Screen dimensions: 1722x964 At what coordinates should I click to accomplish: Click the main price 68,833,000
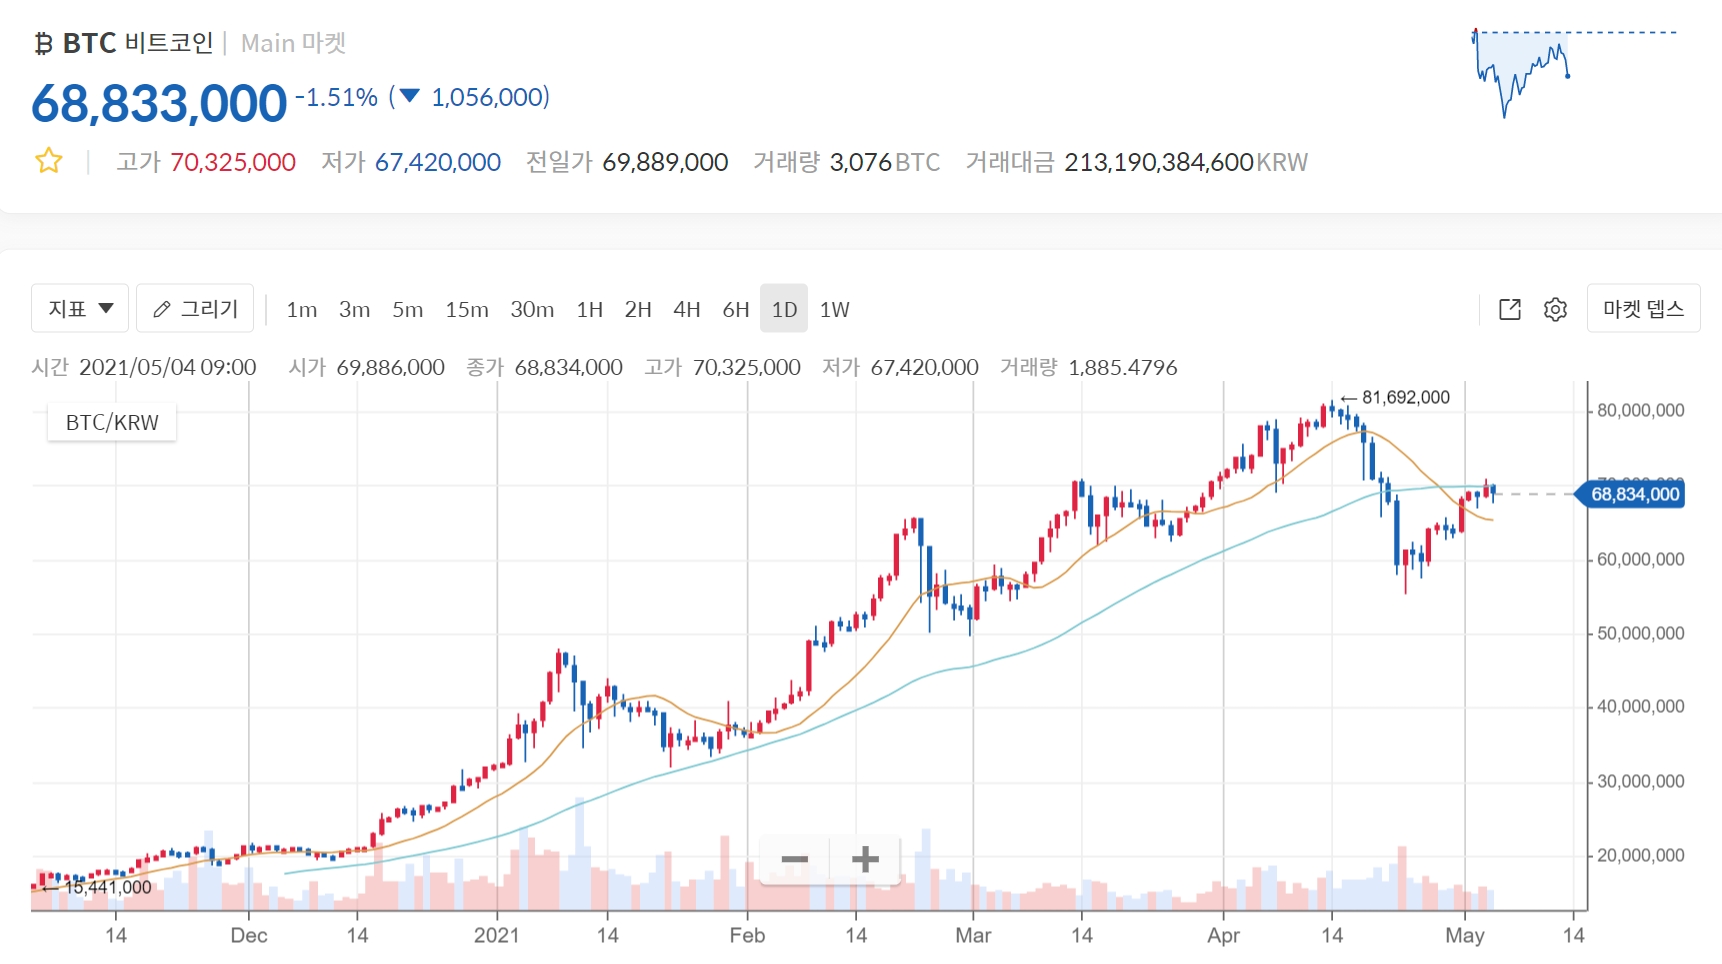159,103
